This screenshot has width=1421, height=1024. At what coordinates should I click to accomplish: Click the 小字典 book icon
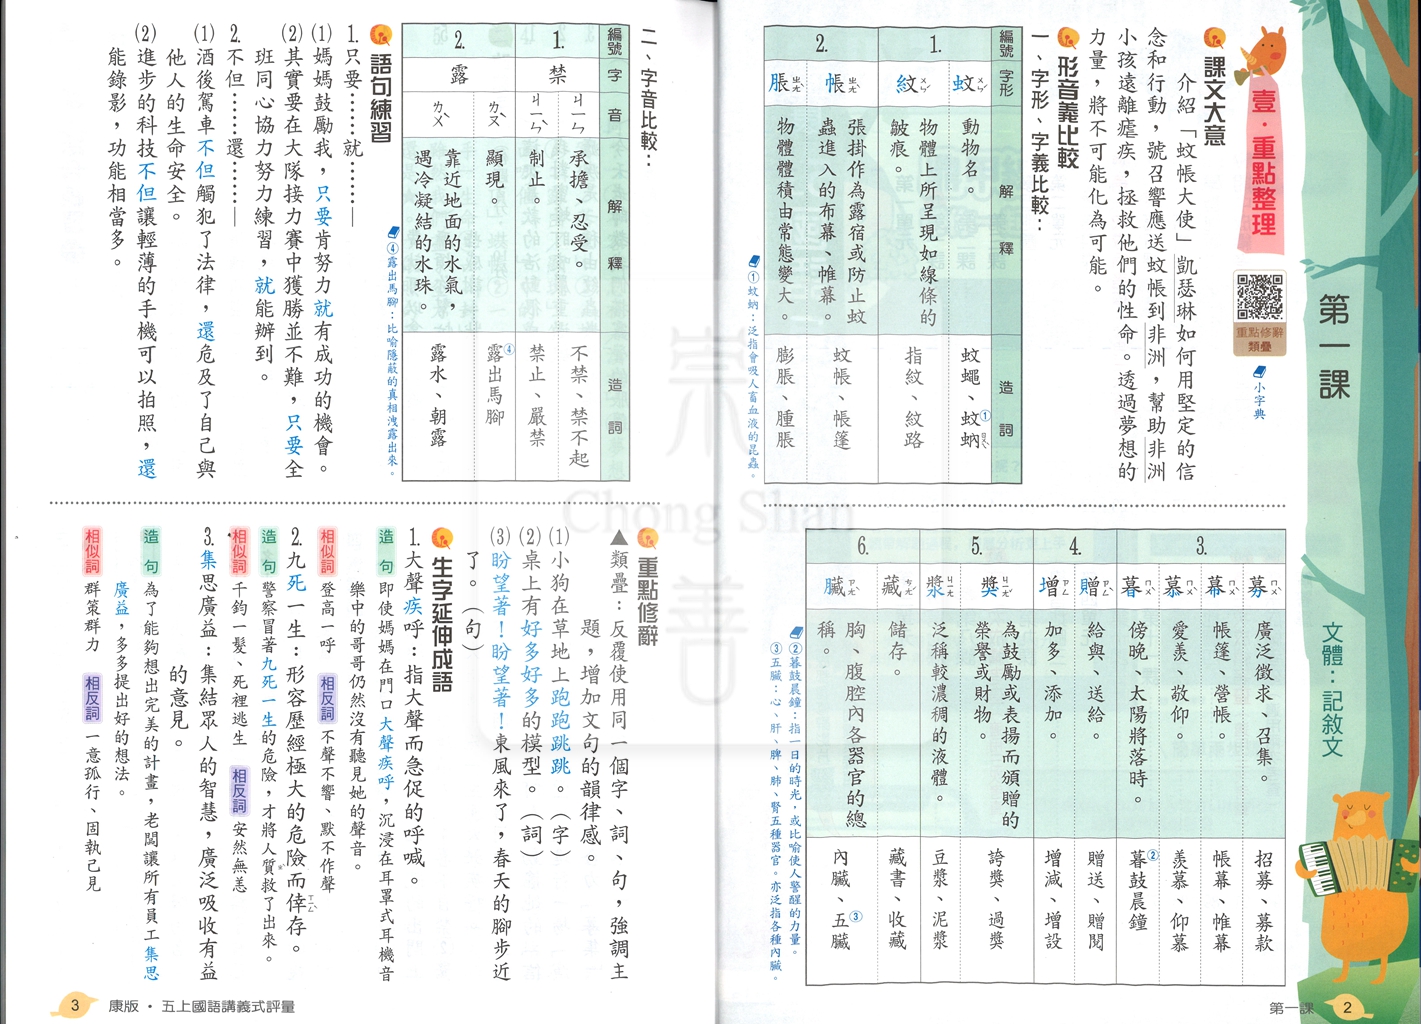(x=1259, y=372)
